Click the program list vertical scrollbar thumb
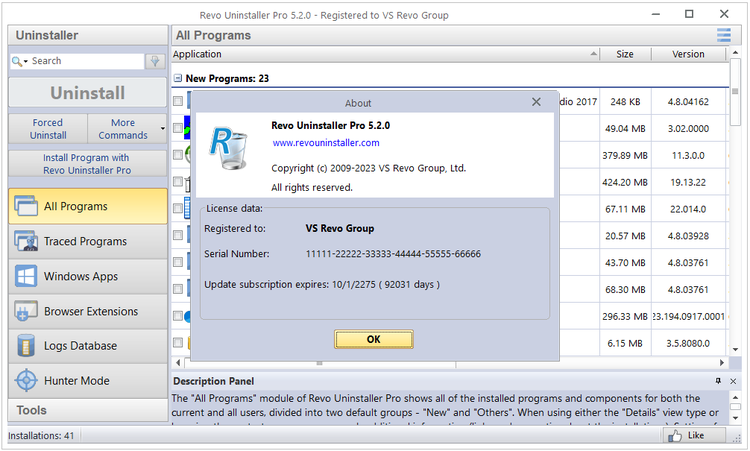The image size is (750, 451). (x=735, y=91)
